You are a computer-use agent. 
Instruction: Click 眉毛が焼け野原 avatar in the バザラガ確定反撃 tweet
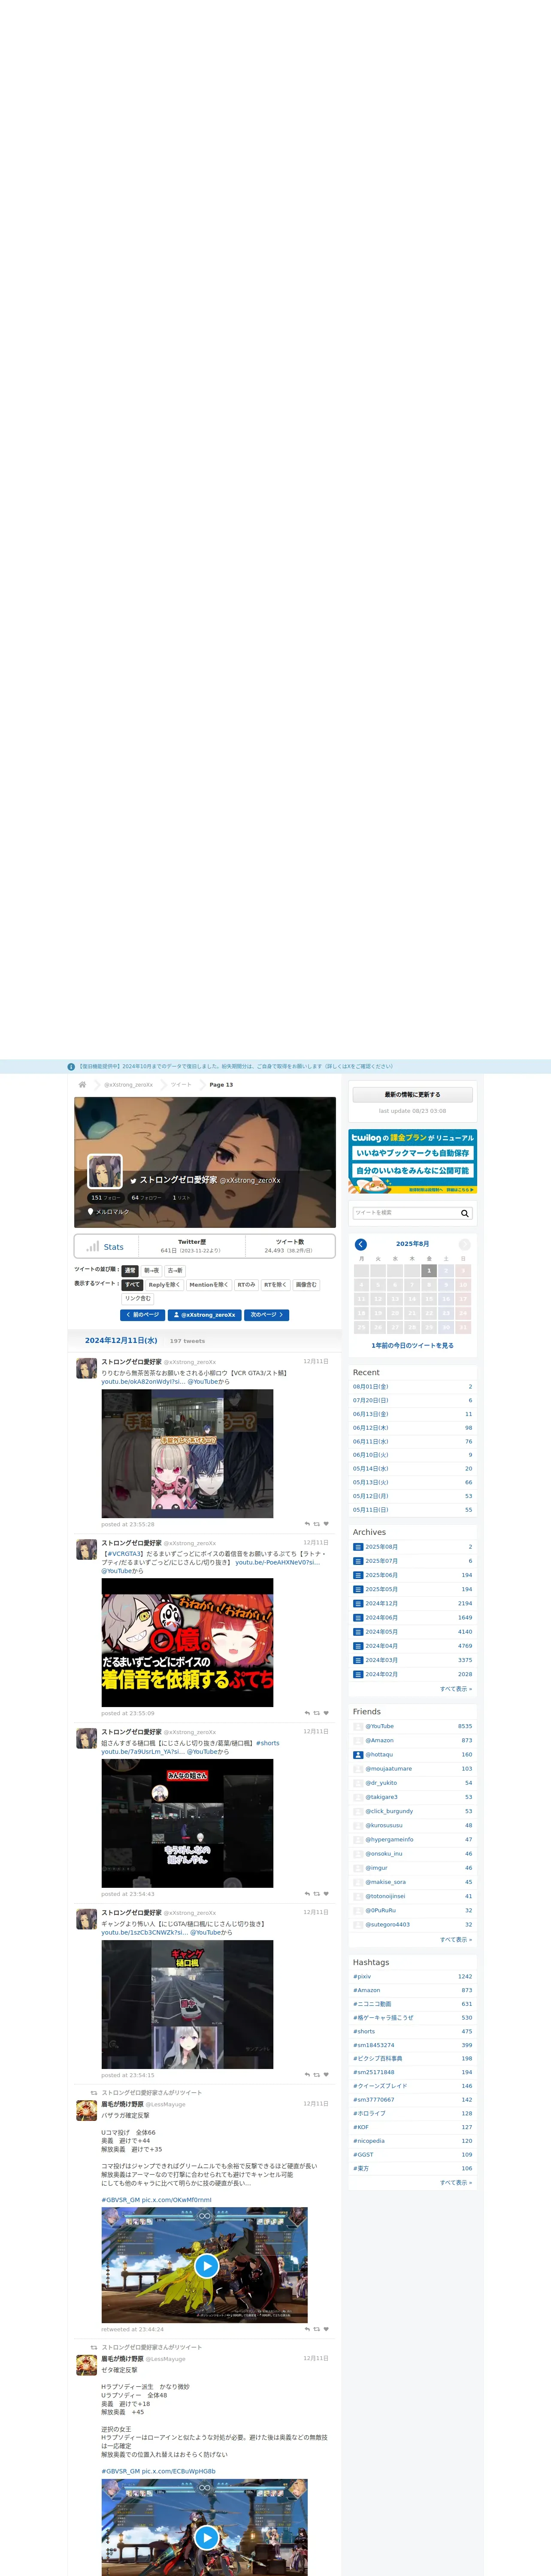(87, 2110)
